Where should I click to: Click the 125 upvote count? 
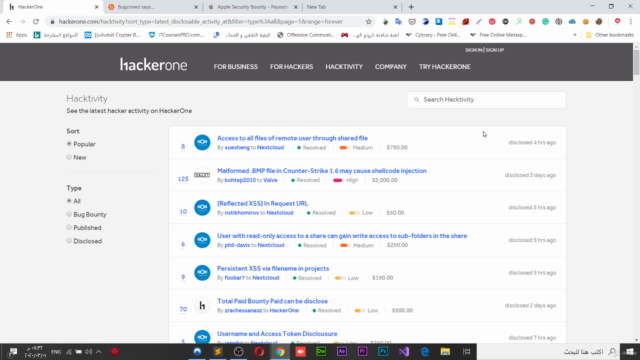[x=183, y=179]
